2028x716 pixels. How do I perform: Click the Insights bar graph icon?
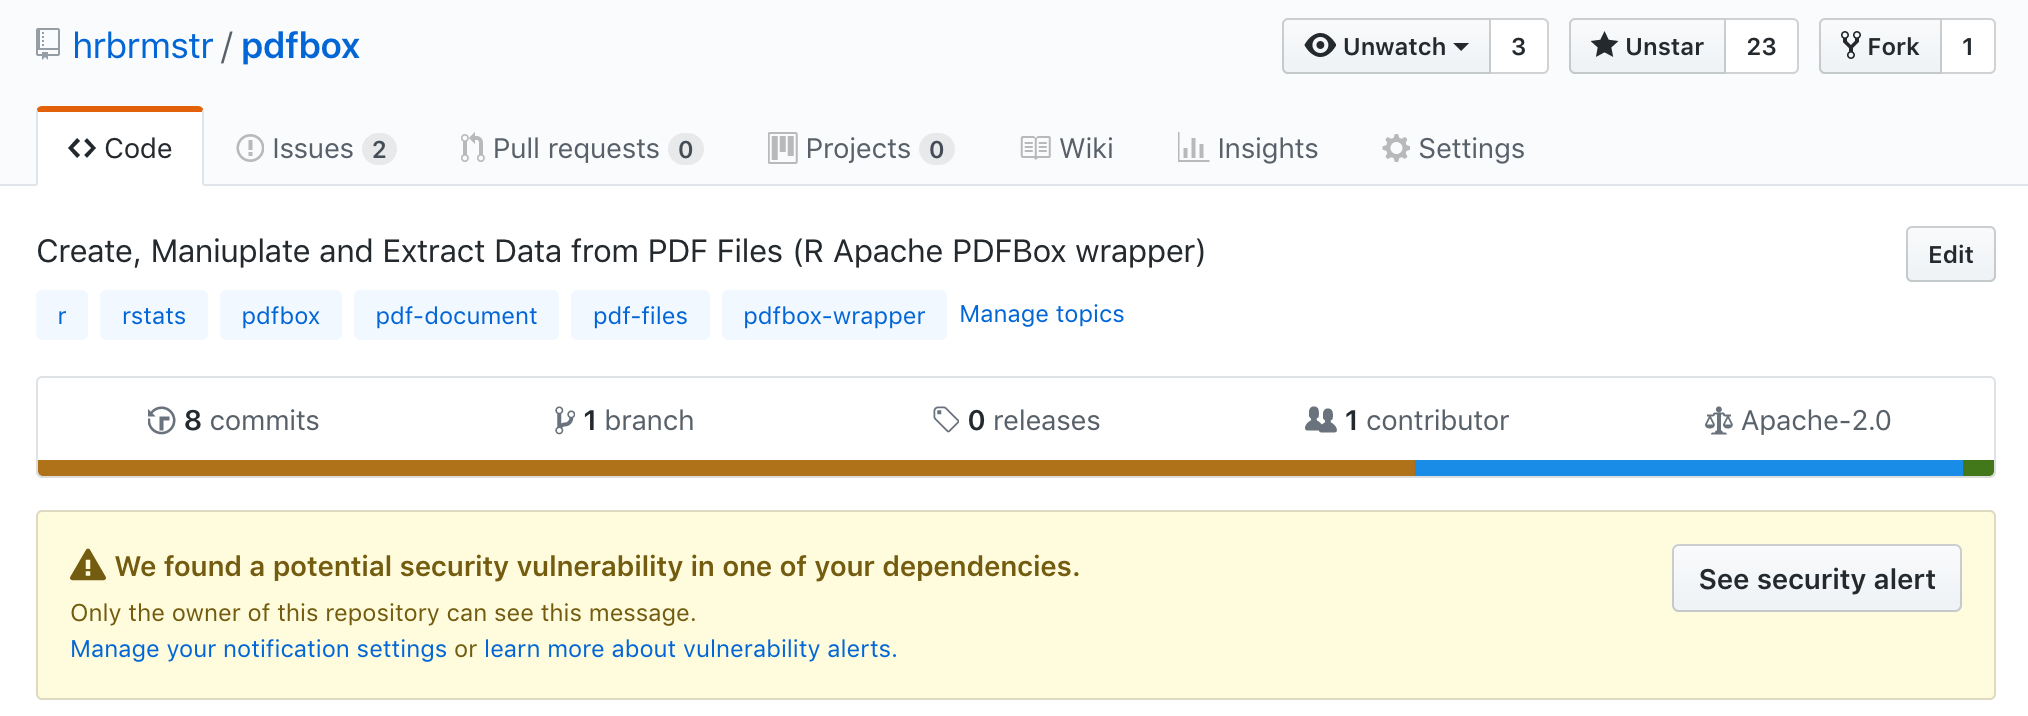pyautogui.click(x=1192, y=148)
